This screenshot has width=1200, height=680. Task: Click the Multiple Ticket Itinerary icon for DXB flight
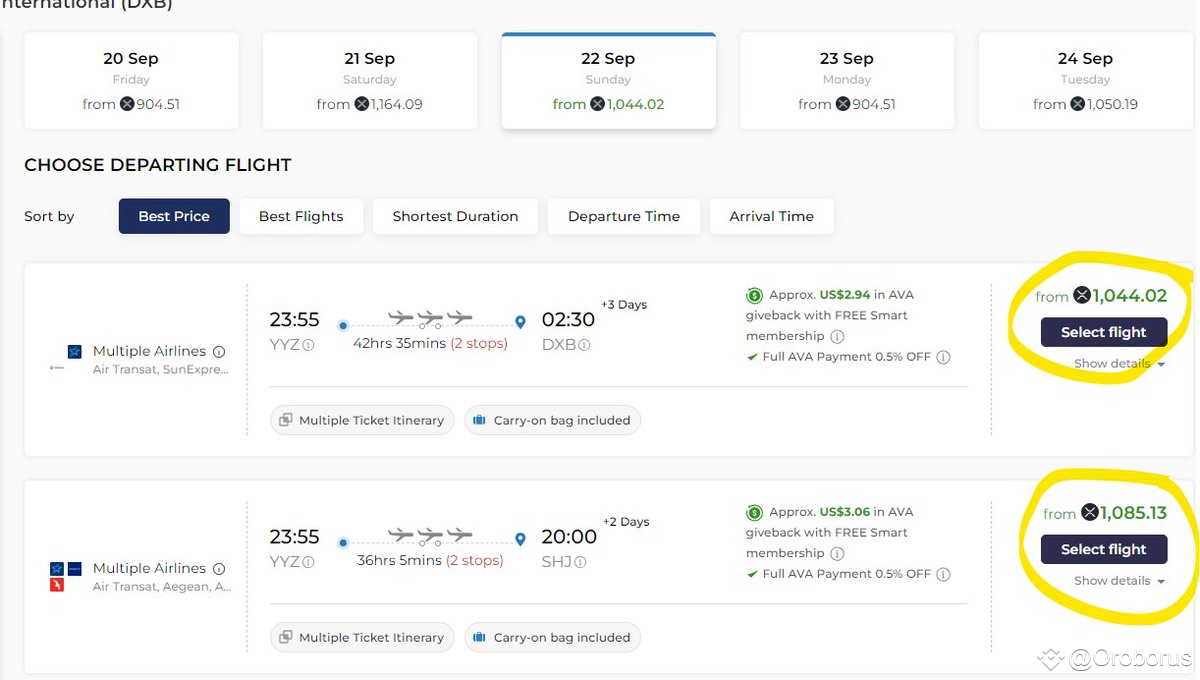coord(285,420)
